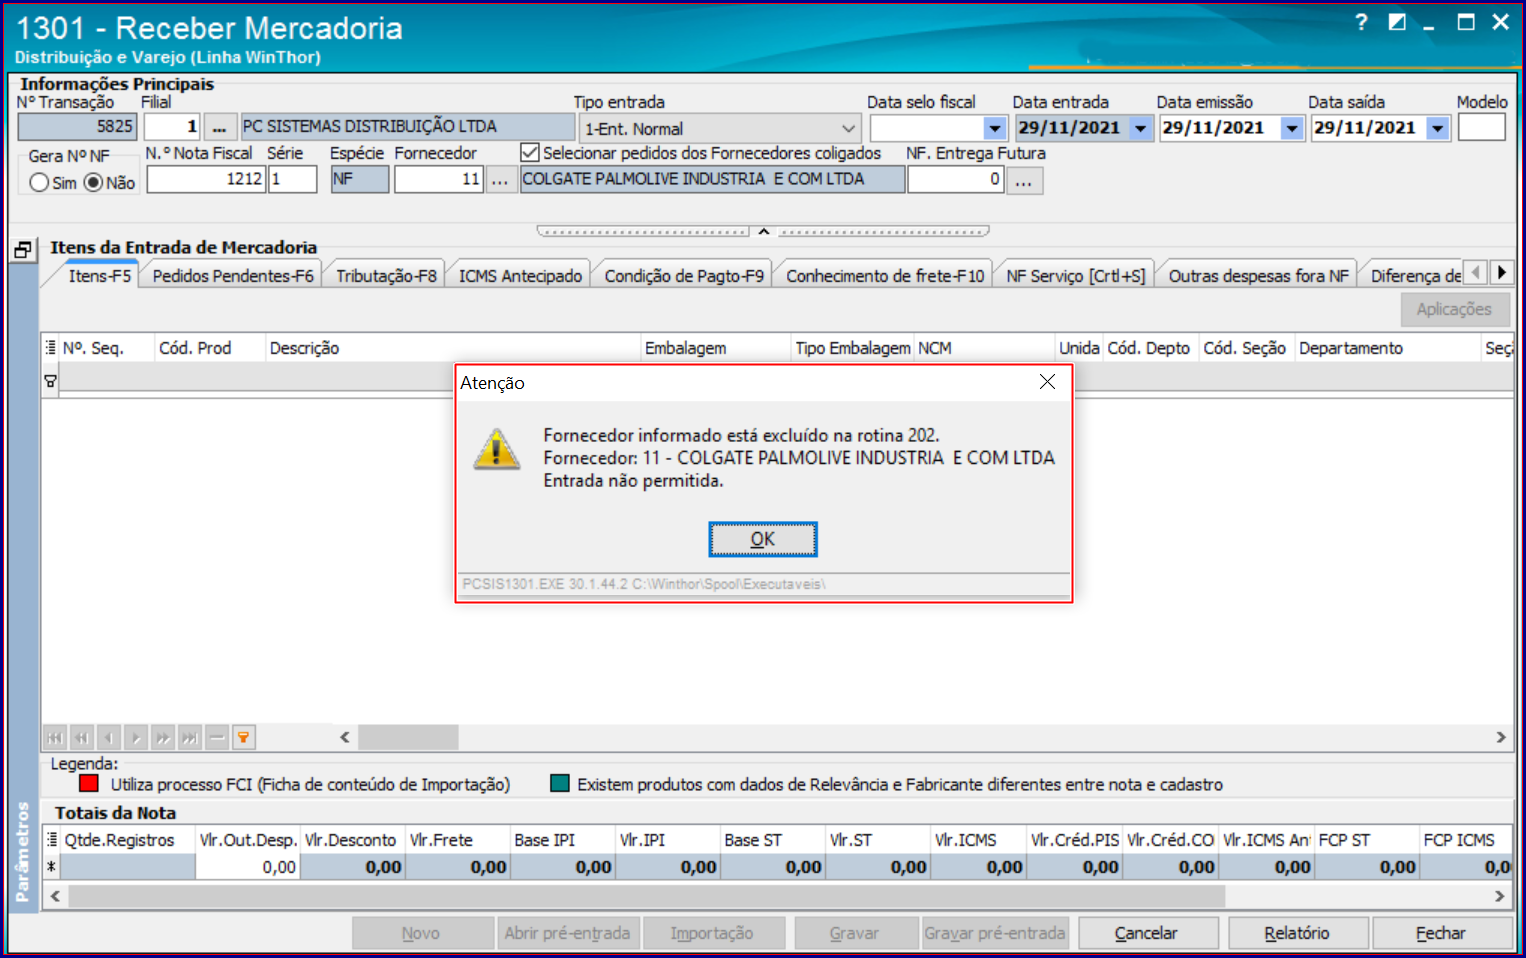Image resolution: width=1526 pixels, height=958 pixels.
Task: Click the Série input field
Action: [x=293, y=179]
